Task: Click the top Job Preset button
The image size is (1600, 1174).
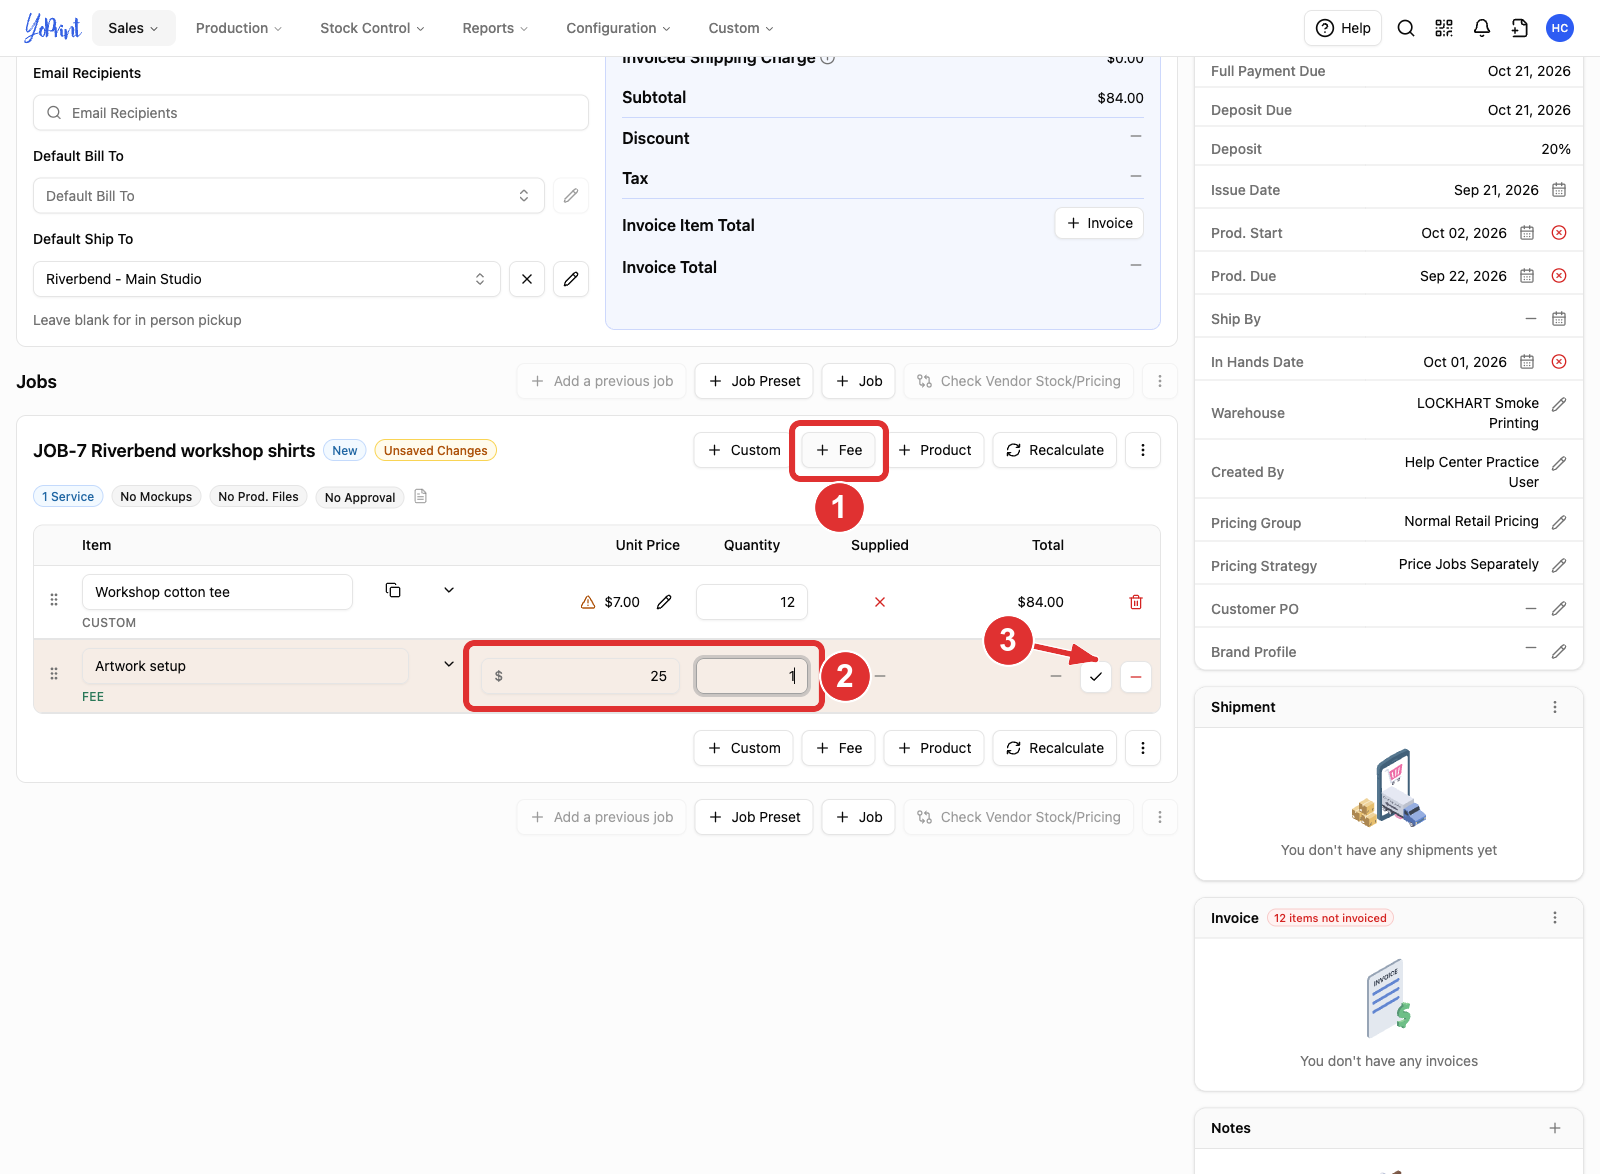Action: [x=754, y=381]
